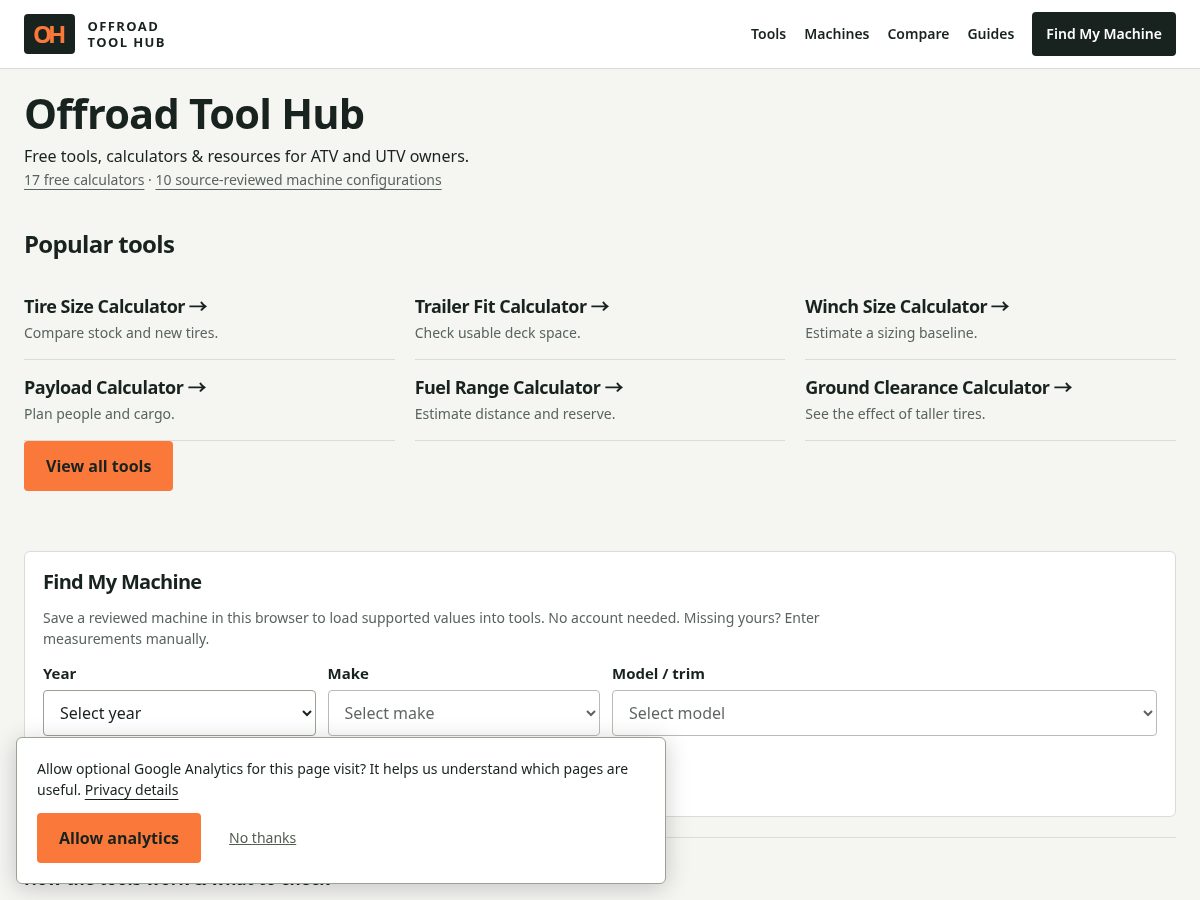
Task: Open the Winch Size Calculator
Action: (x=907, y=306)
